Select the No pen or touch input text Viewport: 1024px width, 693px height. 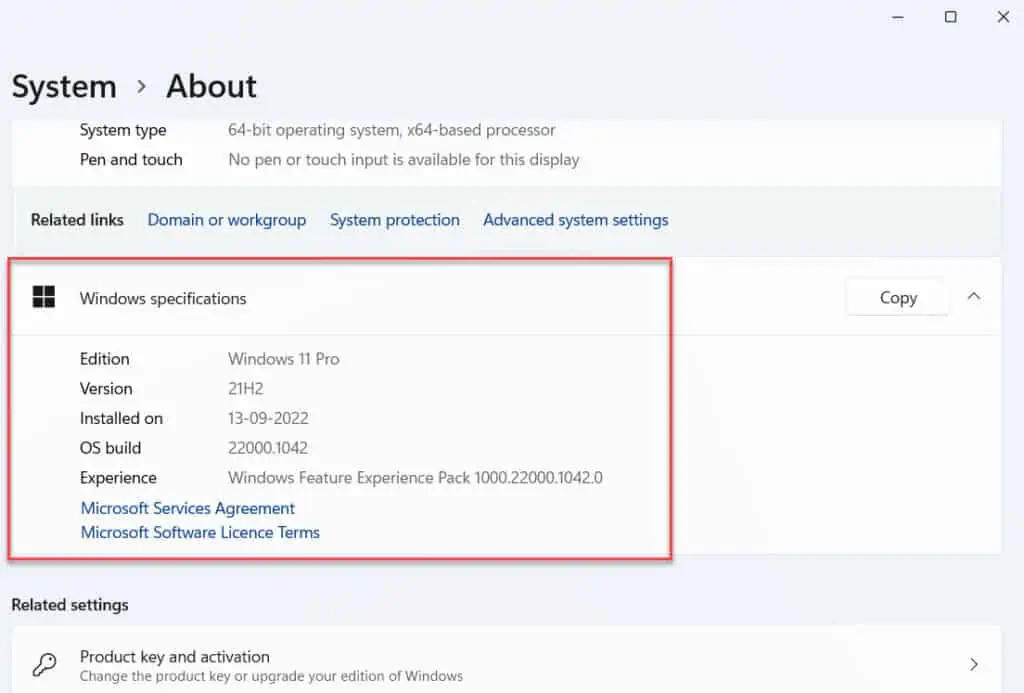point(404,159)
